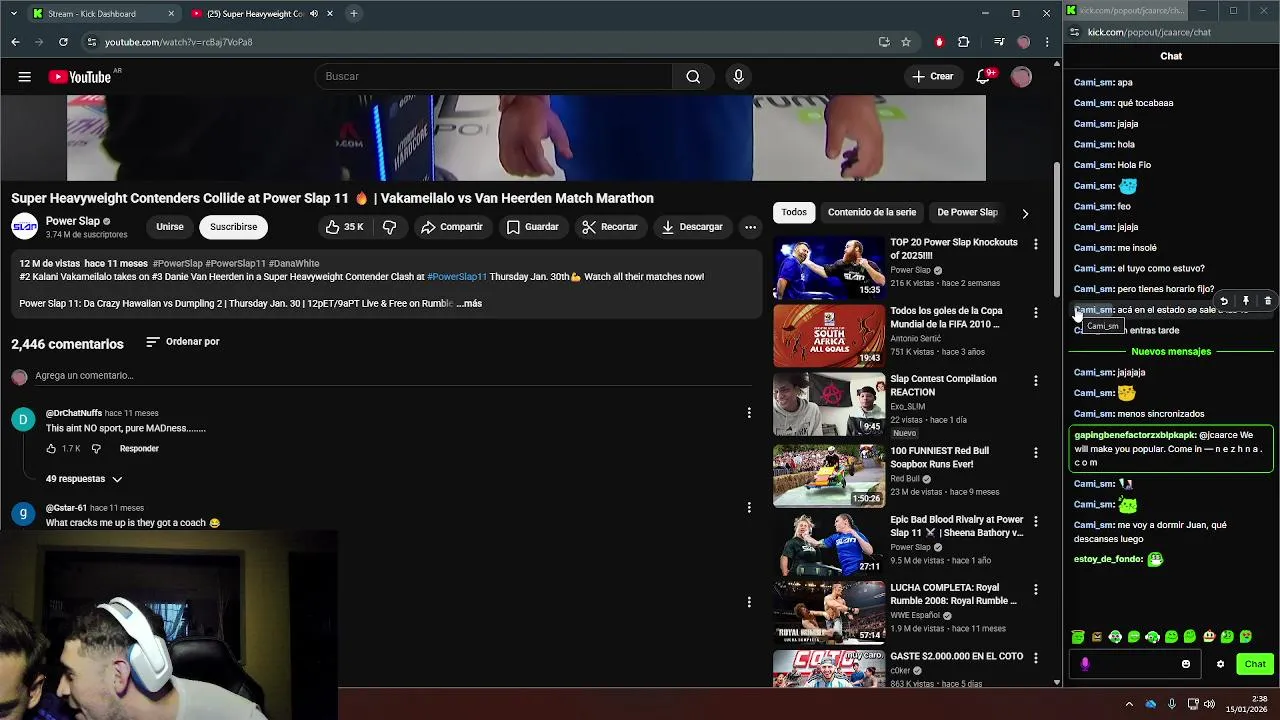Expand 49 respuestas replies
Viewport: 1280px width, 720px height.
pyautogui.click(x=84, y=479)
